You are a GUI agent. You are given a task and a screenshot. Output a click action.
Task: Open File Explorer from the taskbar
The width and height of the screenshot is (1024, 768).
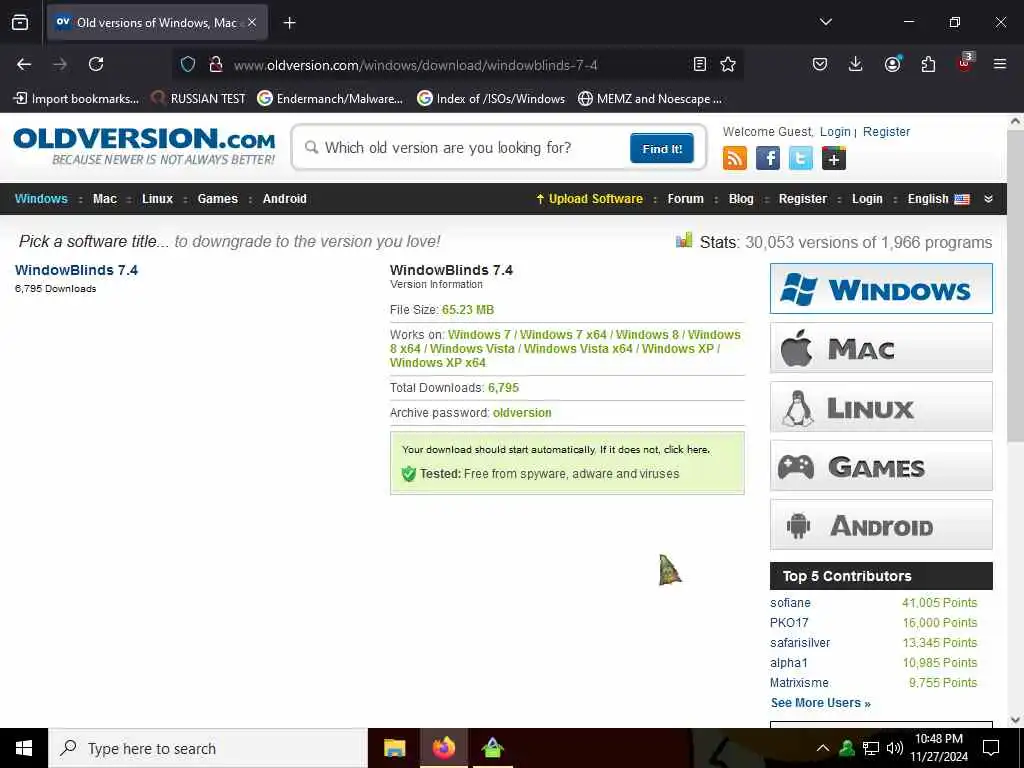(x=394, y=748)
